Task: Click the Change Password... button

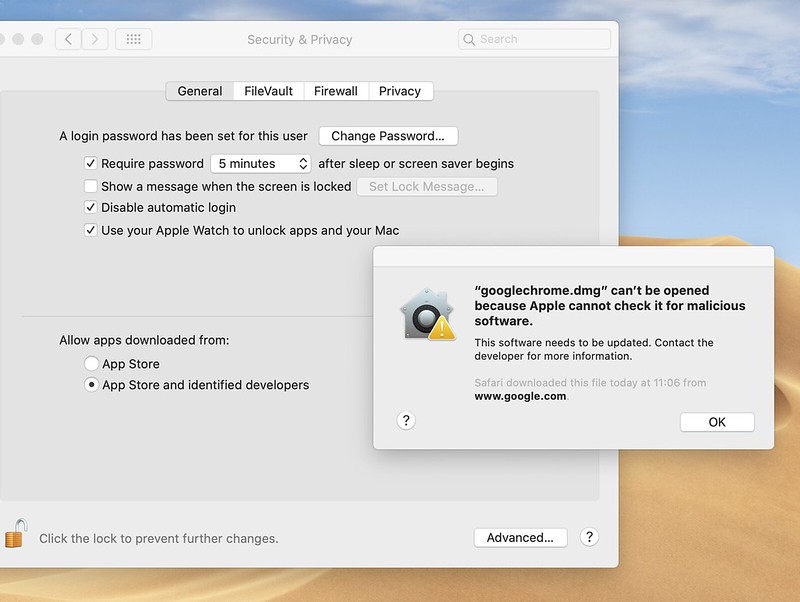Action: click(x=388, y=136)
